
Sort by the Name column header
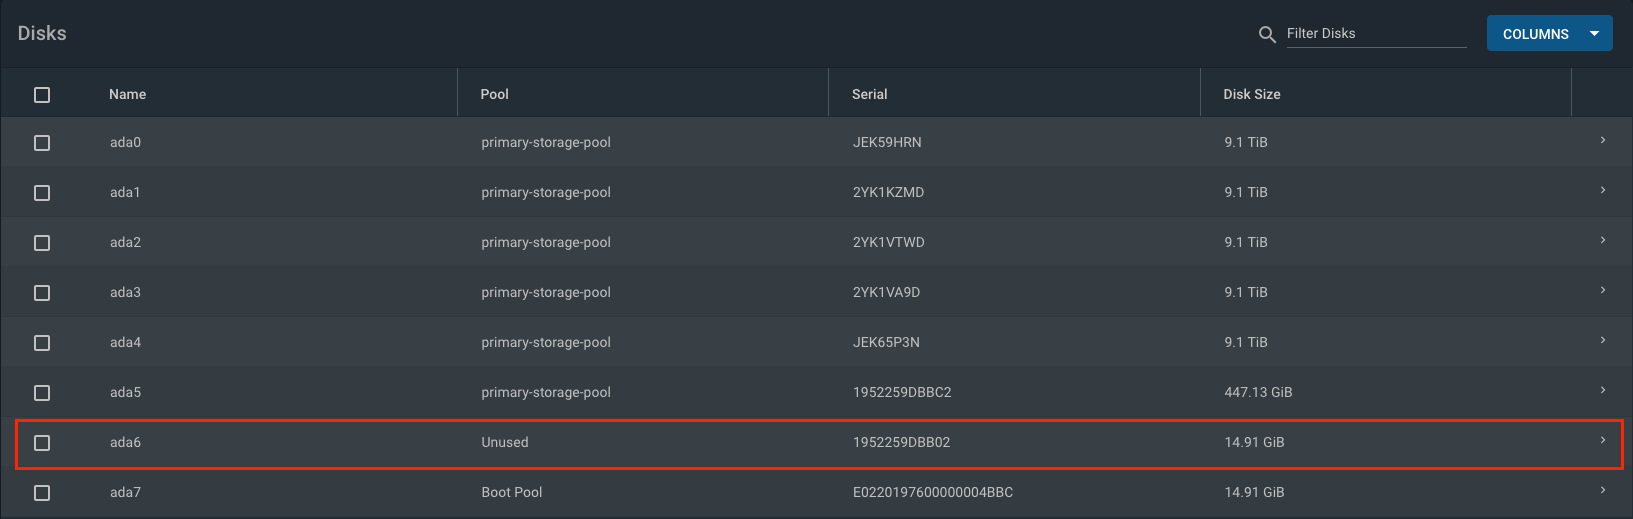pos(128,94)
